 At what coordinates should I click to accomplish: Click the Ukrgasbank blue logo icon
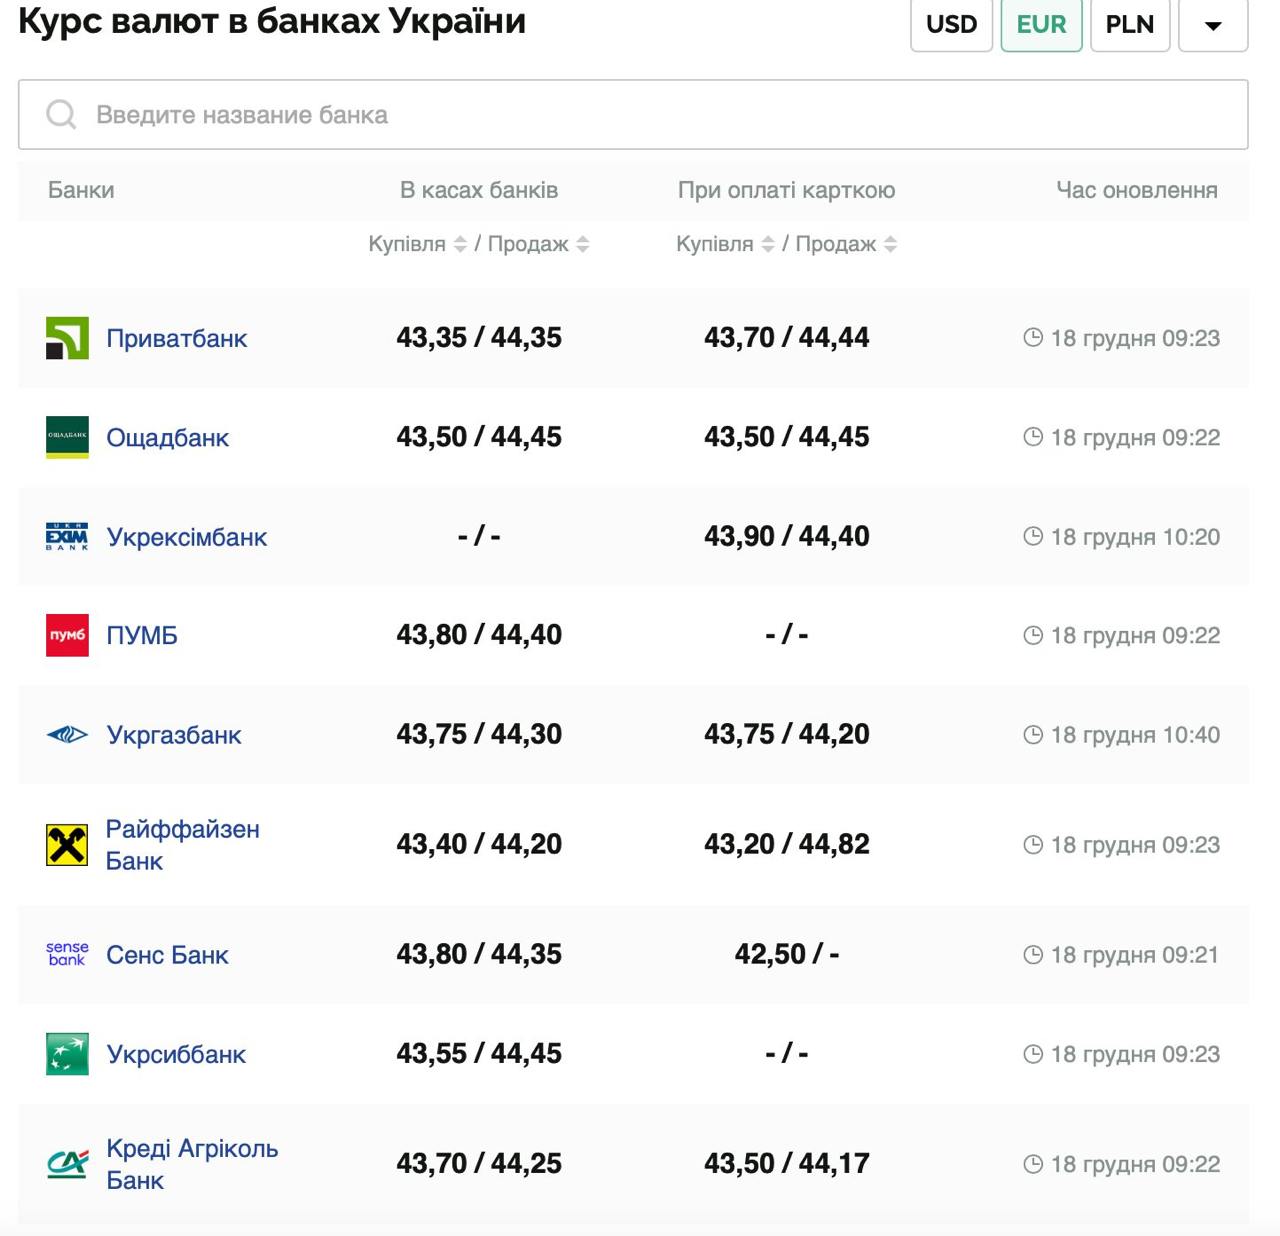point(67,735)
